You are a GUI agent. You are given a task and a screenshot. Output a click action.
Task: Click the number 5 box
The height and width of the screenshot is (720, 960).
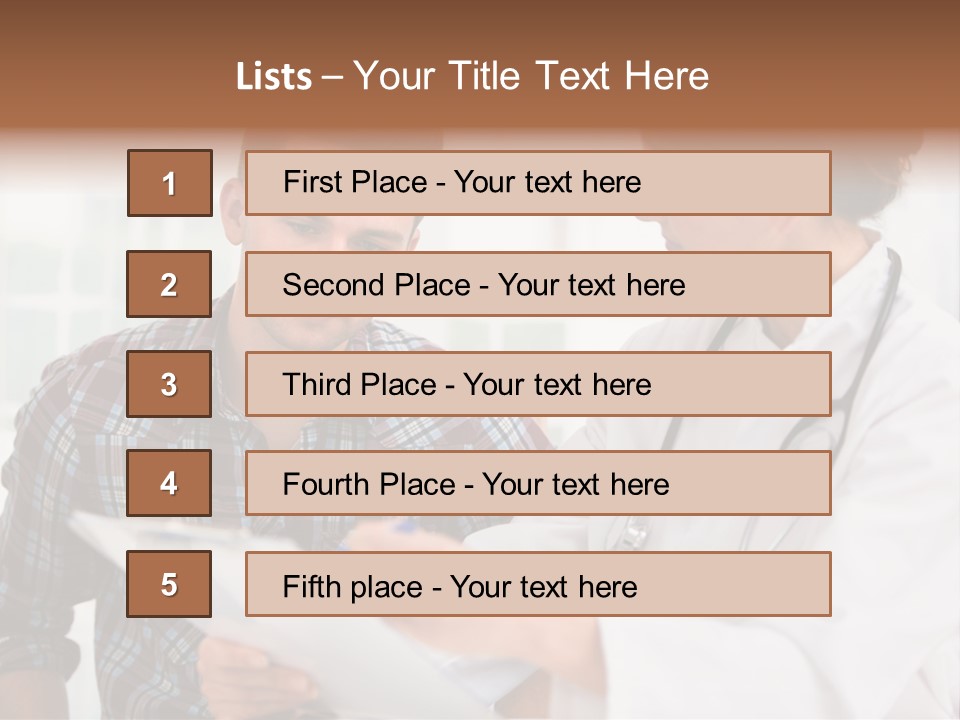169,584
